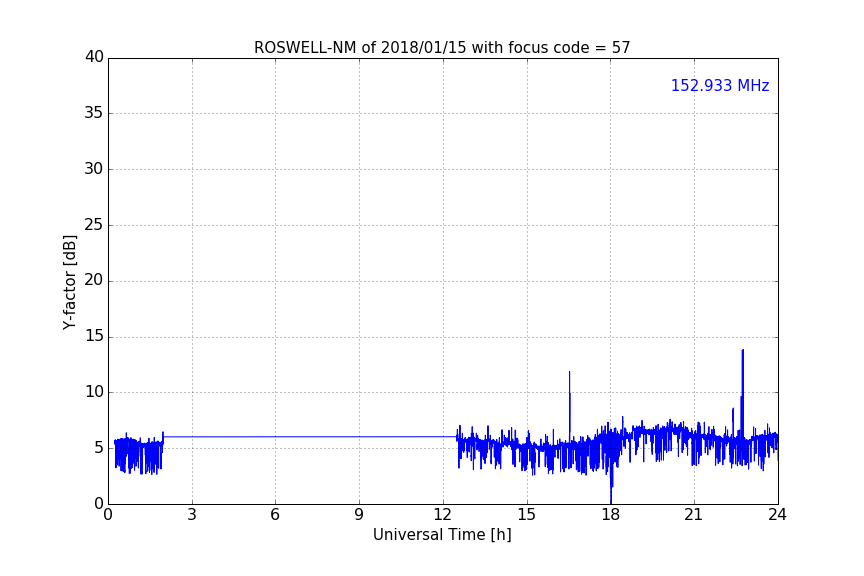Click the y-axis tick value 15

point(94,336)
